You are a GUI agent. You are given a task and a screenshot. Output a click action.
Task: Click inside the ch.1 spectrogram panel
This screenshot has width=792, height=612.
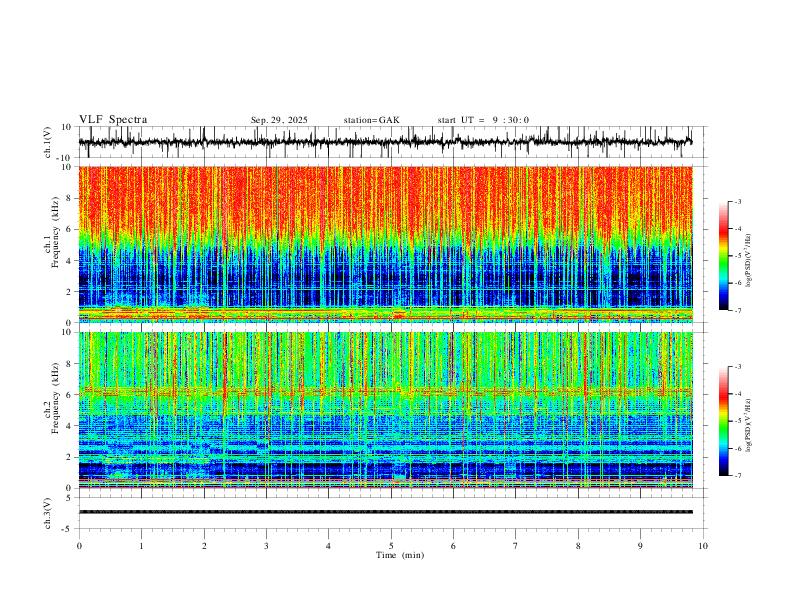coord(385,244)
